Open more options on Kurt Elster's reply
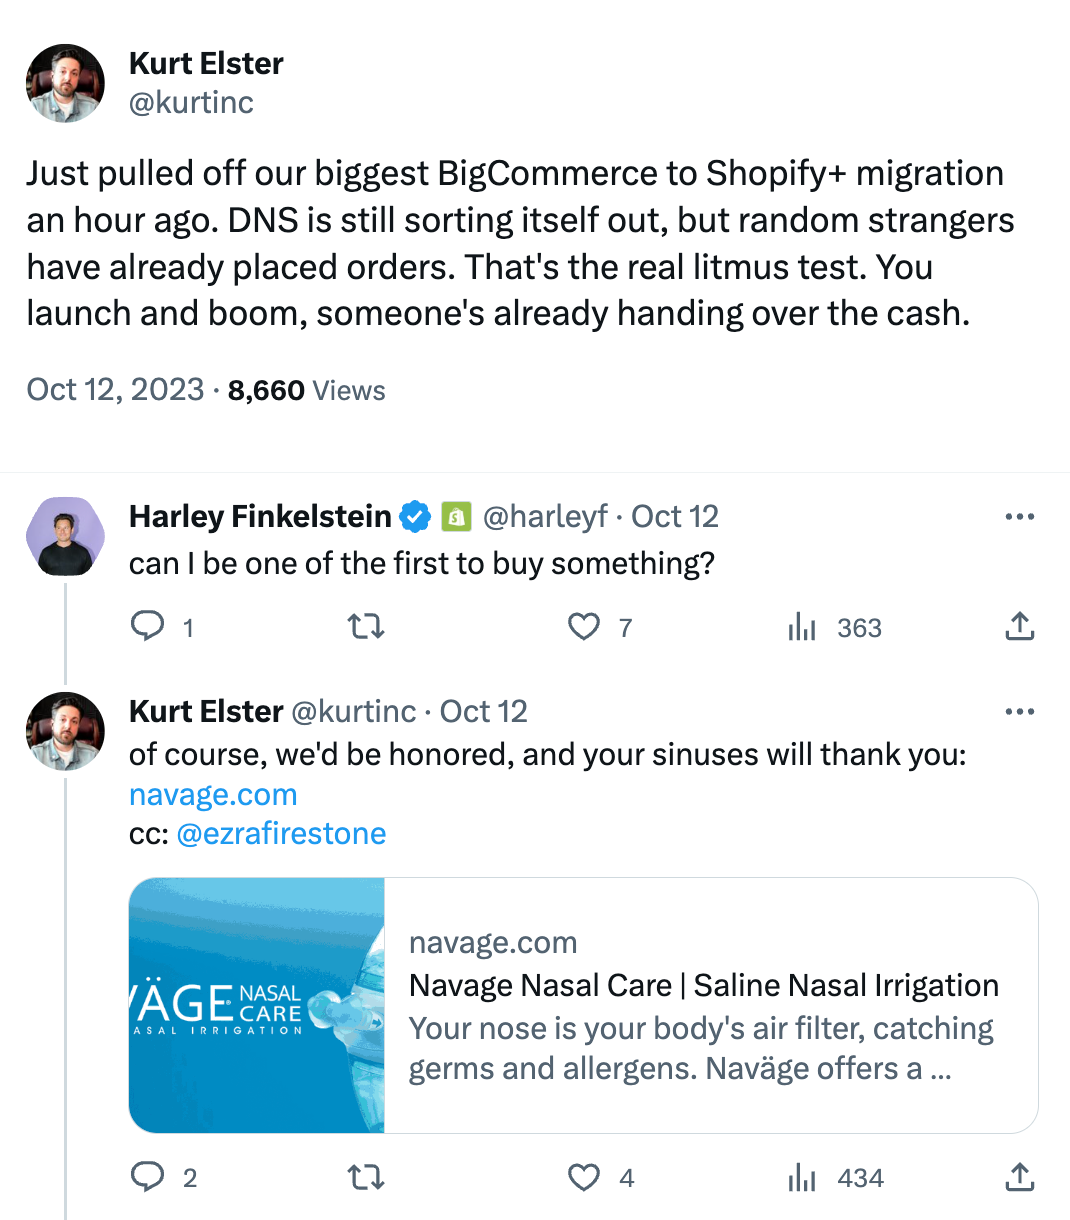1070x1220 pixels. 1019,712
